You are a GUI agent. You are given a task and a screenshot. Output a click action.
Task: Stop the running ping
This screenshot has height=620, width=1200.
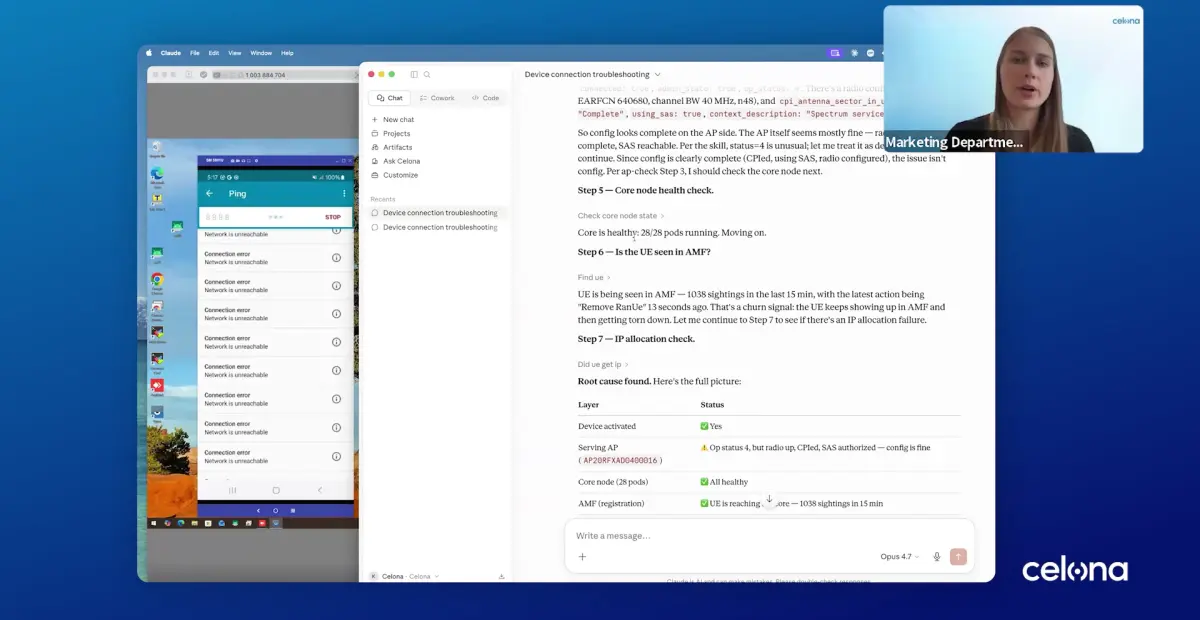point(333,217)
